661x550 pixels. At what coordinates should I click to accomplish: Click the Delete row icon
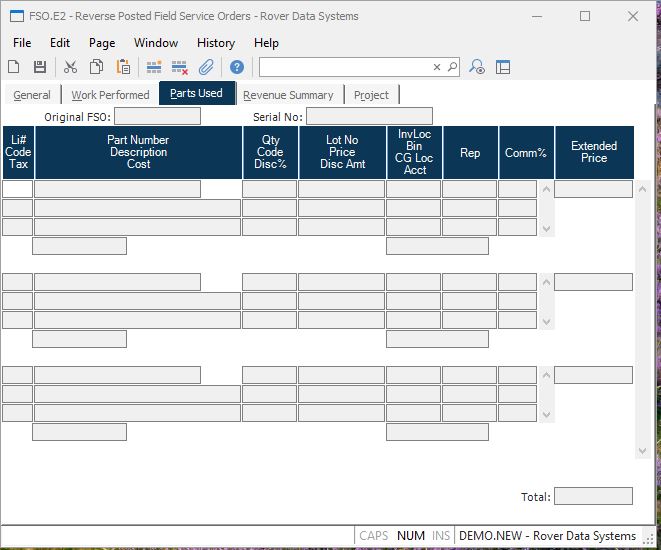[180, 67]
